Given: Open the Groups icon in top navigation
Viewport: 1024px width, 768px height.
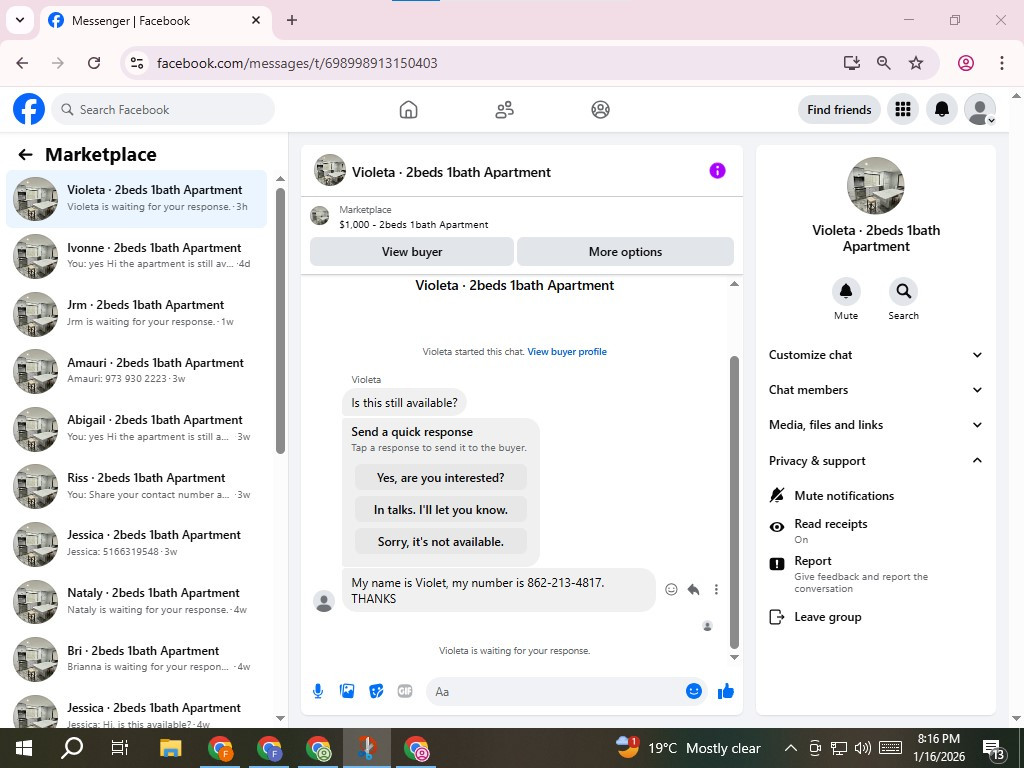Looking at the screenshot, I should [x=600, y=110].
